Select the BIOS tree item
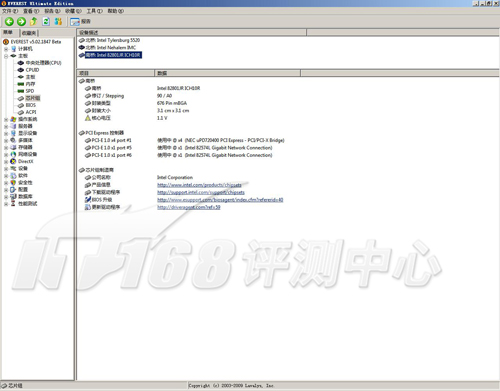500x391 pixels. (30, 105)
